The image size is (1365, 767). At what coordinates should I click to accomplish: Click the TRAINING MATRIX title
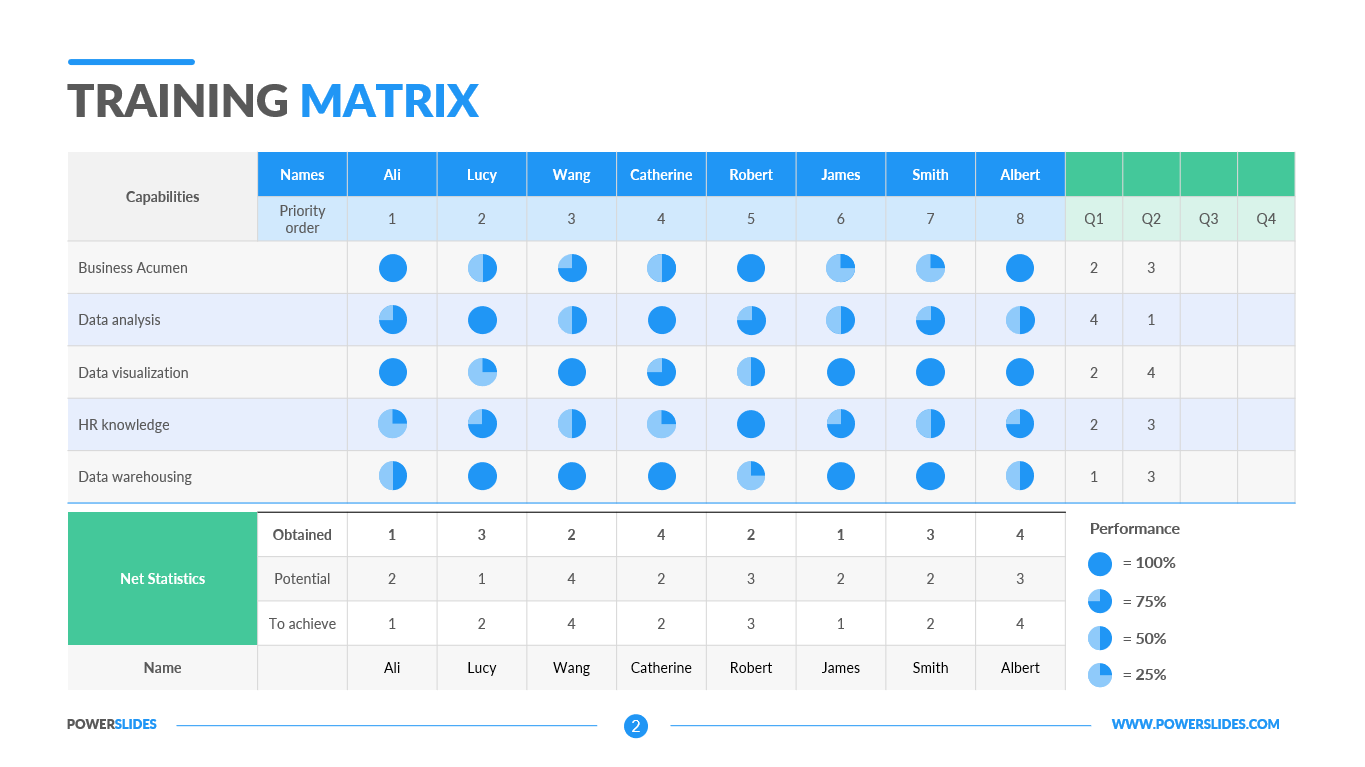coord(273,101)
